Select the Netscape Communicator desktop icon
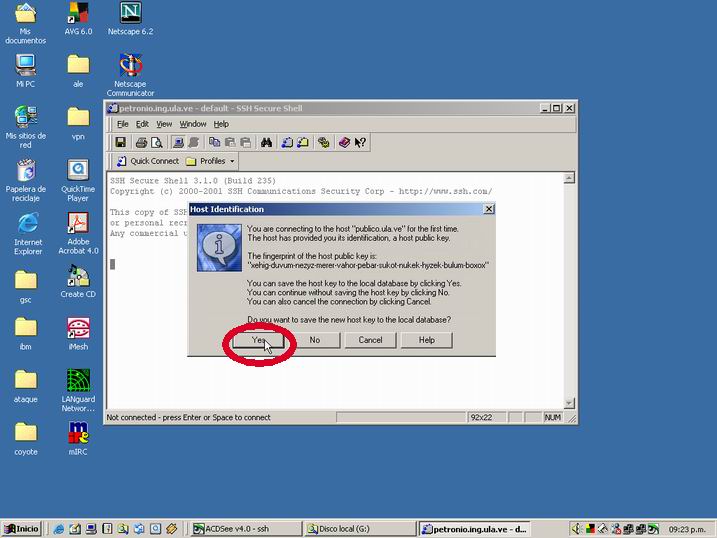Screen dimensions: 717x538 point(130,75)
